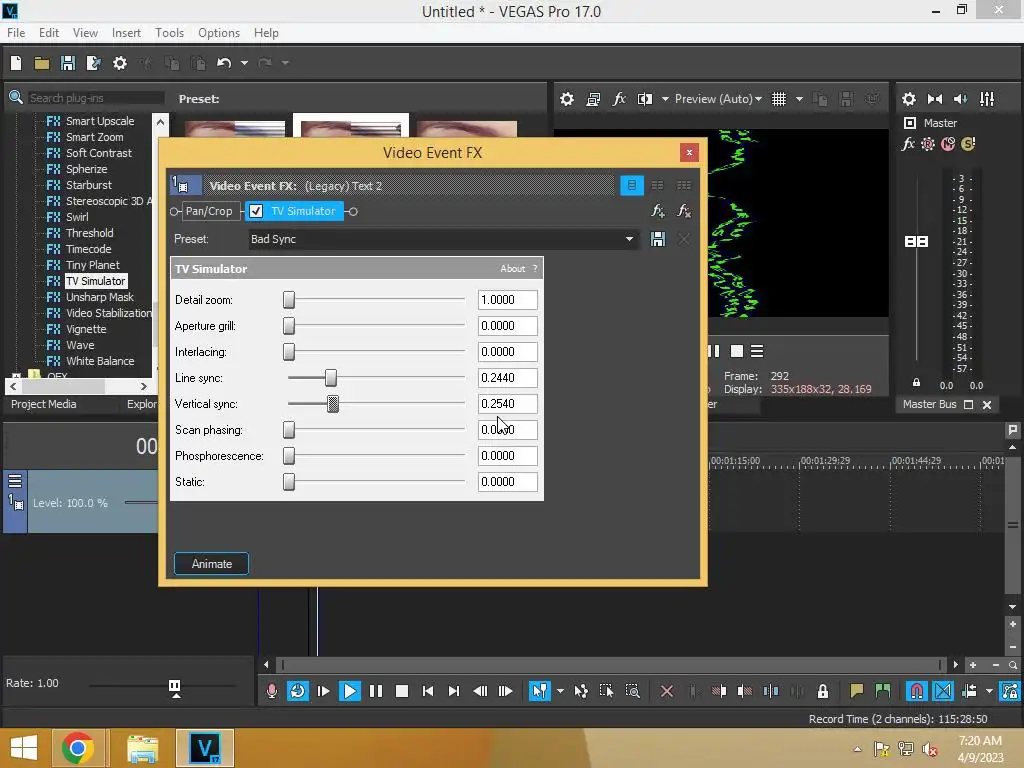Open Render As from toolbar
1024x768 pixels.
click(93, 63)
